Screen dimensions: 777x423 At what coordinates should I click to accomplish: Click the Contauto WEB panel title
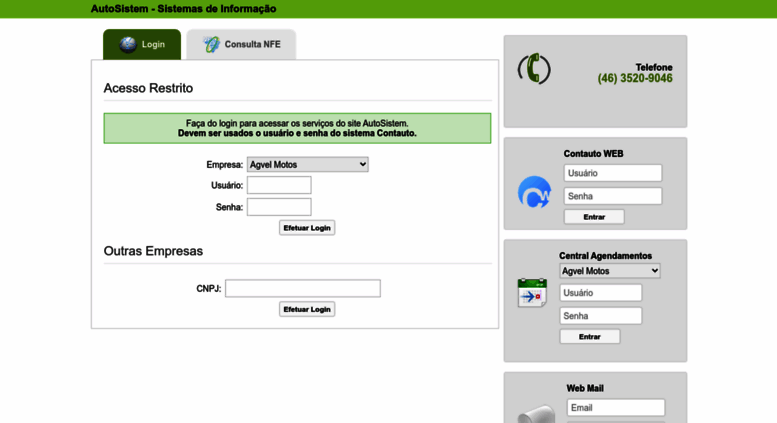[x=593, y=154]
